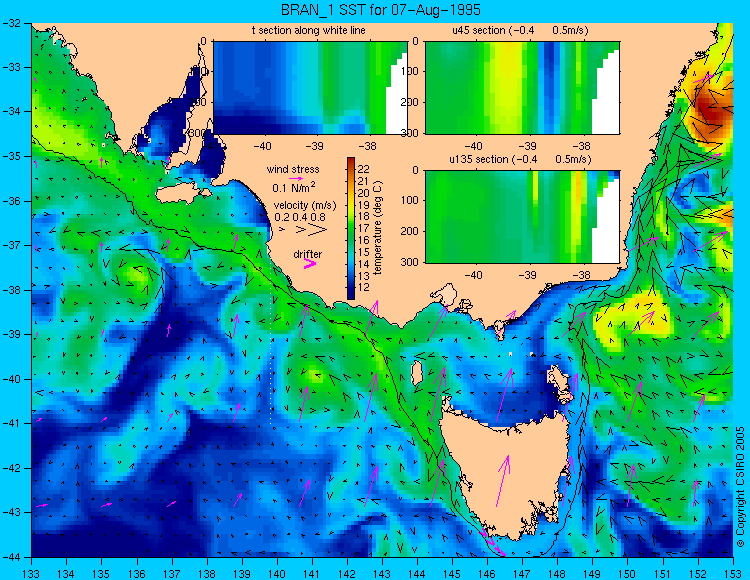
Task: Click Kangaroo Island on the map
Action: [182, 194]
